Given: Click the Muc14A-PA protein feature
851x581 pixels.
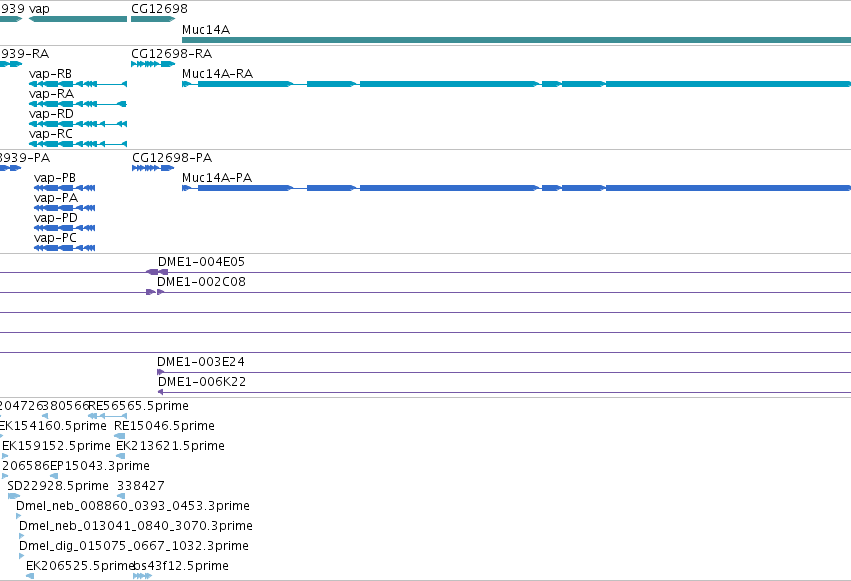Looking at the screenshot, I should (516, 188).
